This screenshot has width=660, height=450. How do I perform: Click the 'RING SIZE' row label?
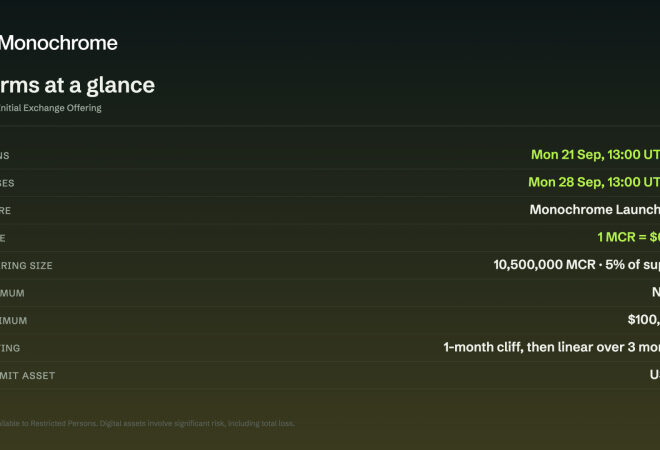(x=26, y=266)
